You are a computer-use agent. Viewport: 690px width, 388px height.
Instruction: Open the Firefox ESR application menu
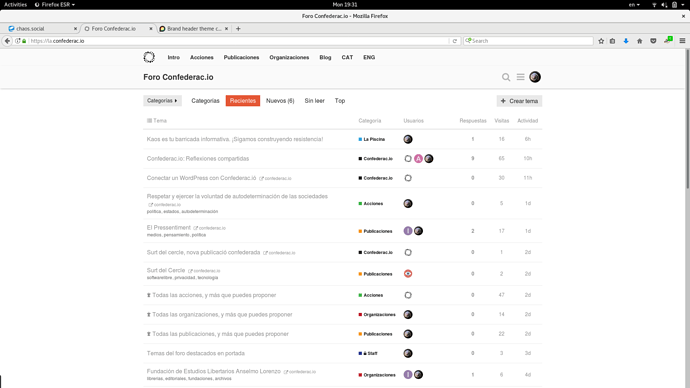pos(55,4)
